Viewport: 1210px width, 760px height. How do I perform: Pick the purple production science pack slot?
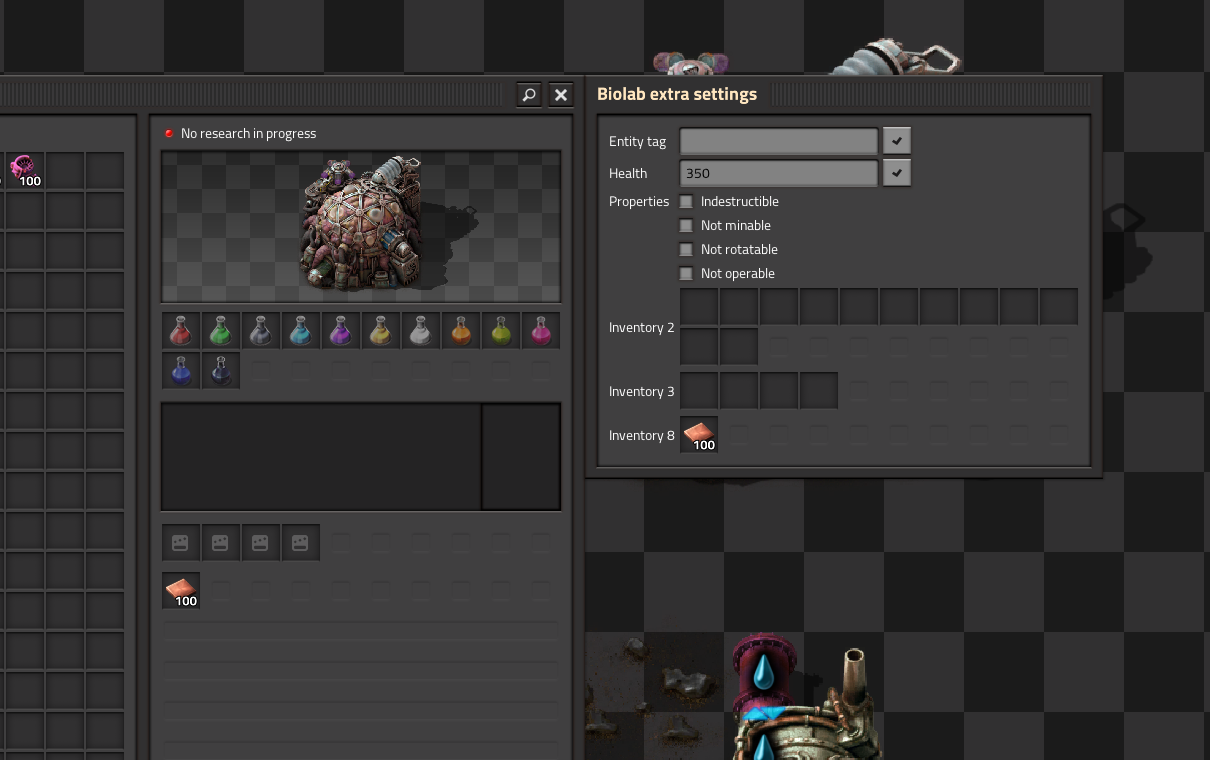pyautogui.click(x=341, y=331)
